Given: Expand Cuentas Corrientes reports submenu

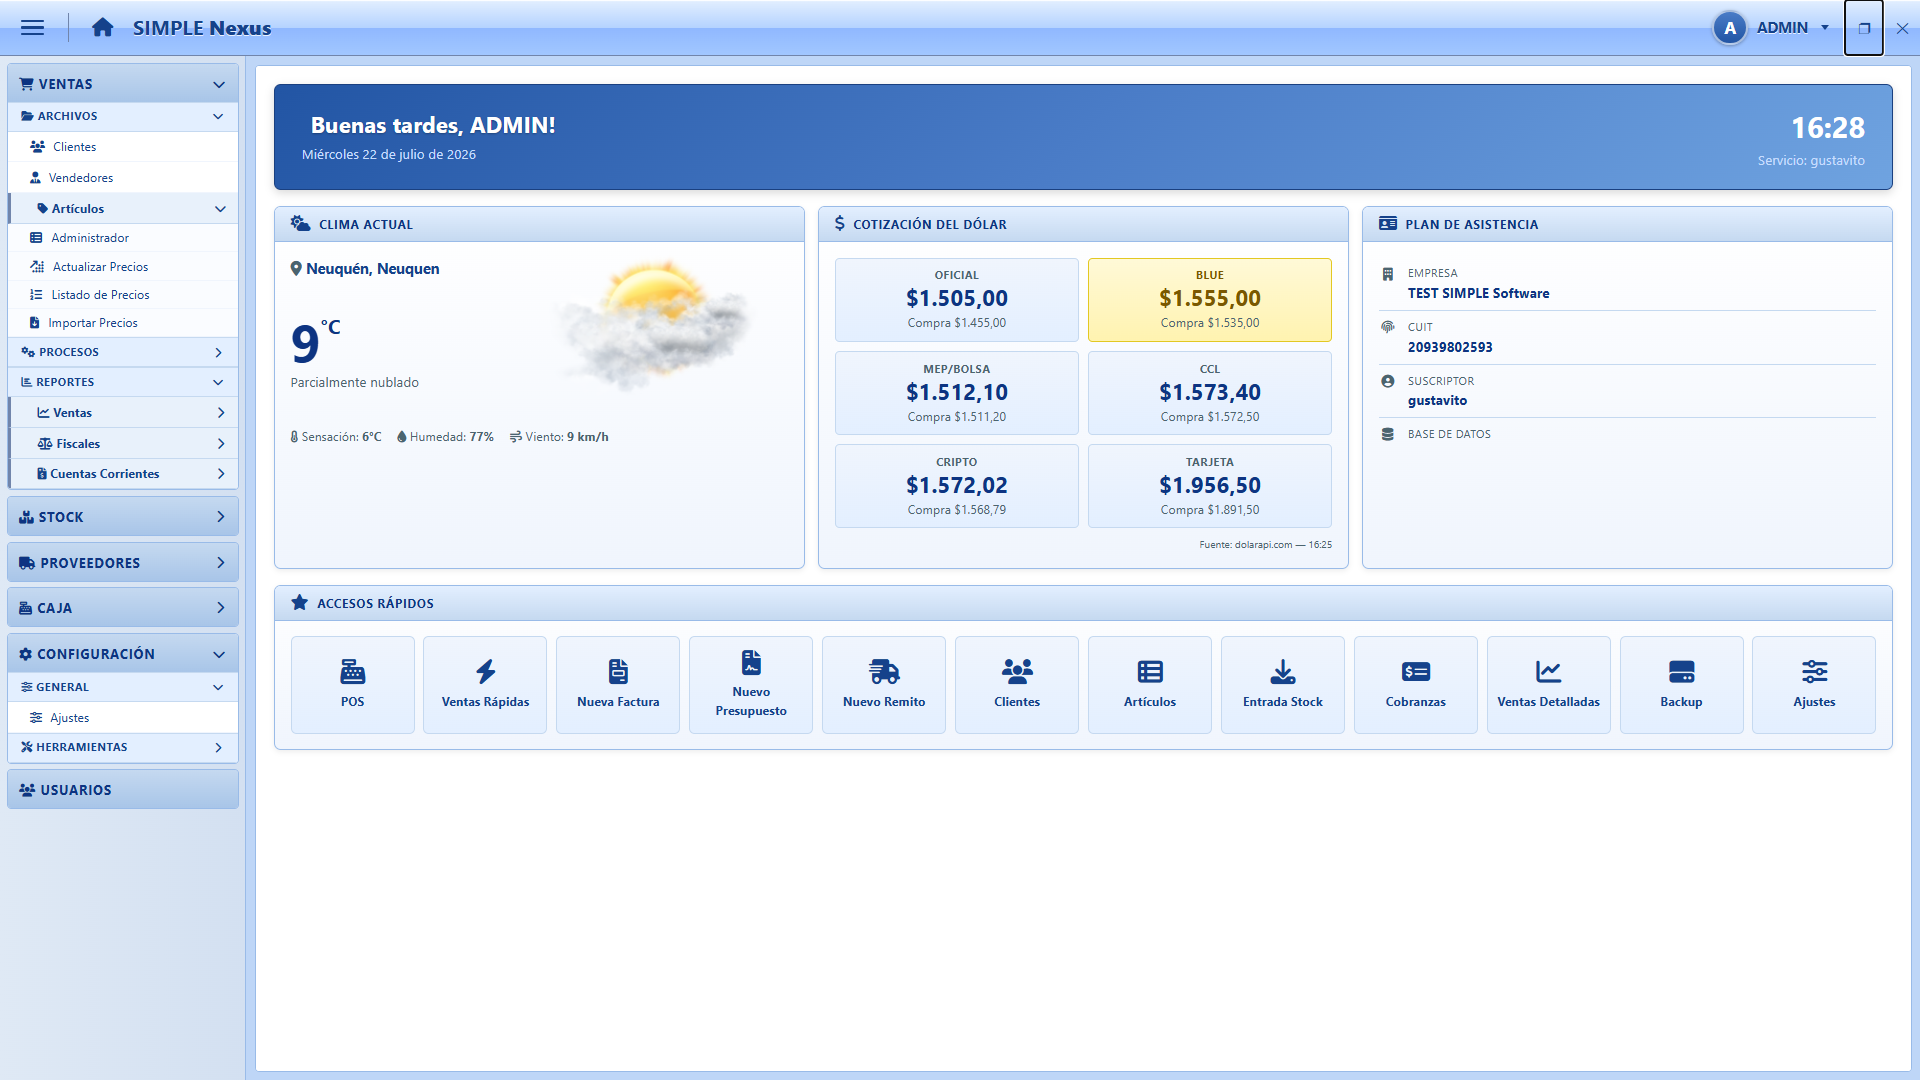Looking at the screenshot, I should pos(123,474).
